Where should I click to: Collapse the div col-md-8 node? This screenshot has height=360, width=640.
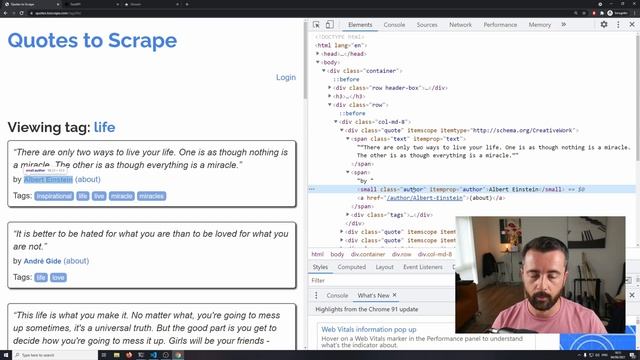[x=336, y=122]
